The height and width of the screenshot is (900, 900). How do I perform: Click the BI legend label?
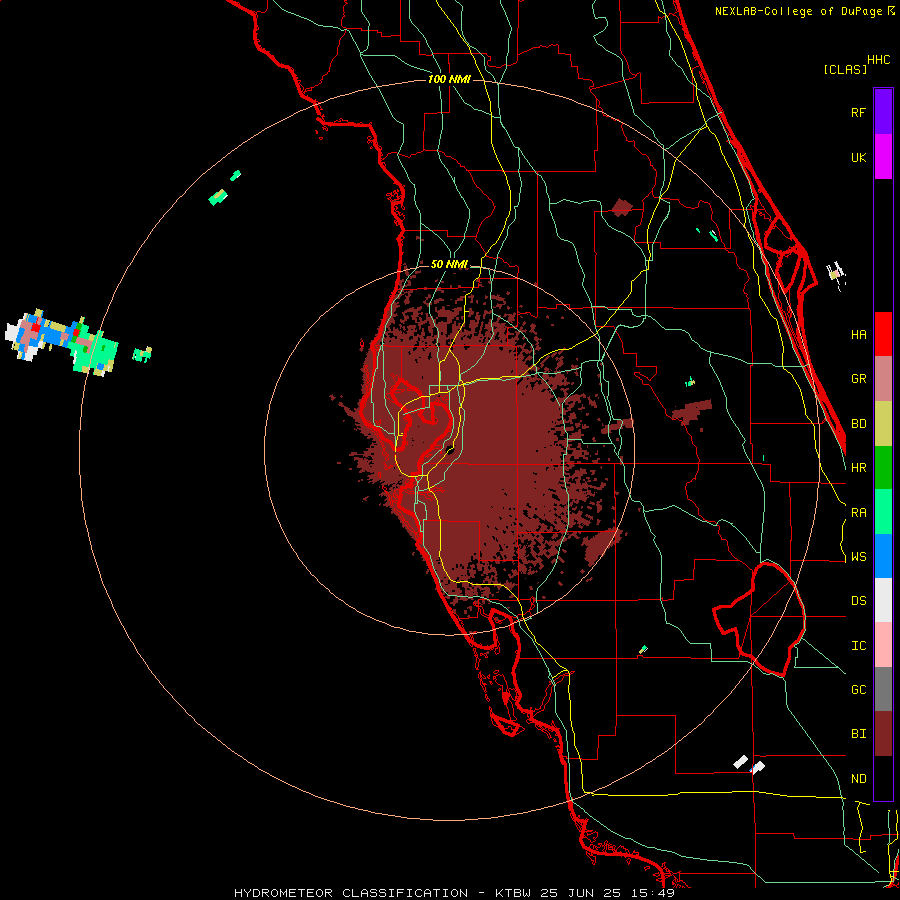pyautogui.click(x=858, y=734)
